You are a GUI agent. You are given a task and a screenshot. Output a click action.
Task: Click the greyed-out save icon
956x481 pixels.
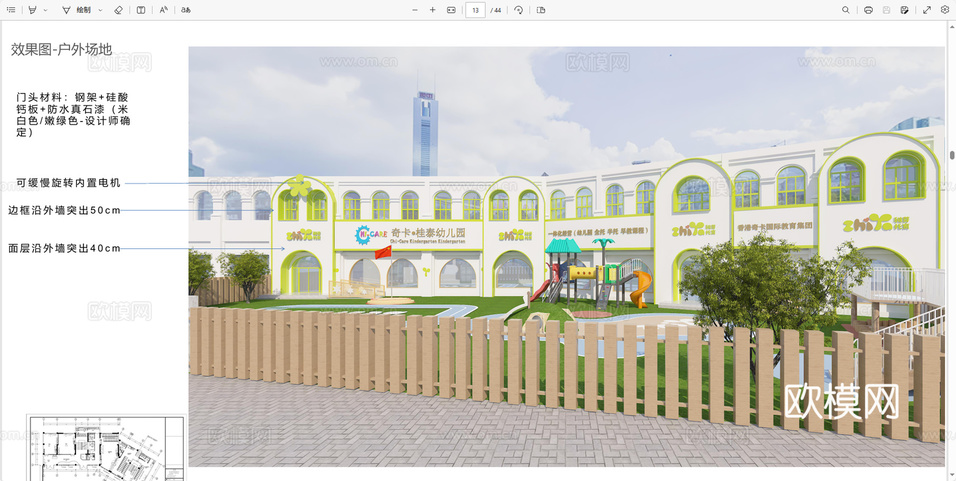point(886,10)
